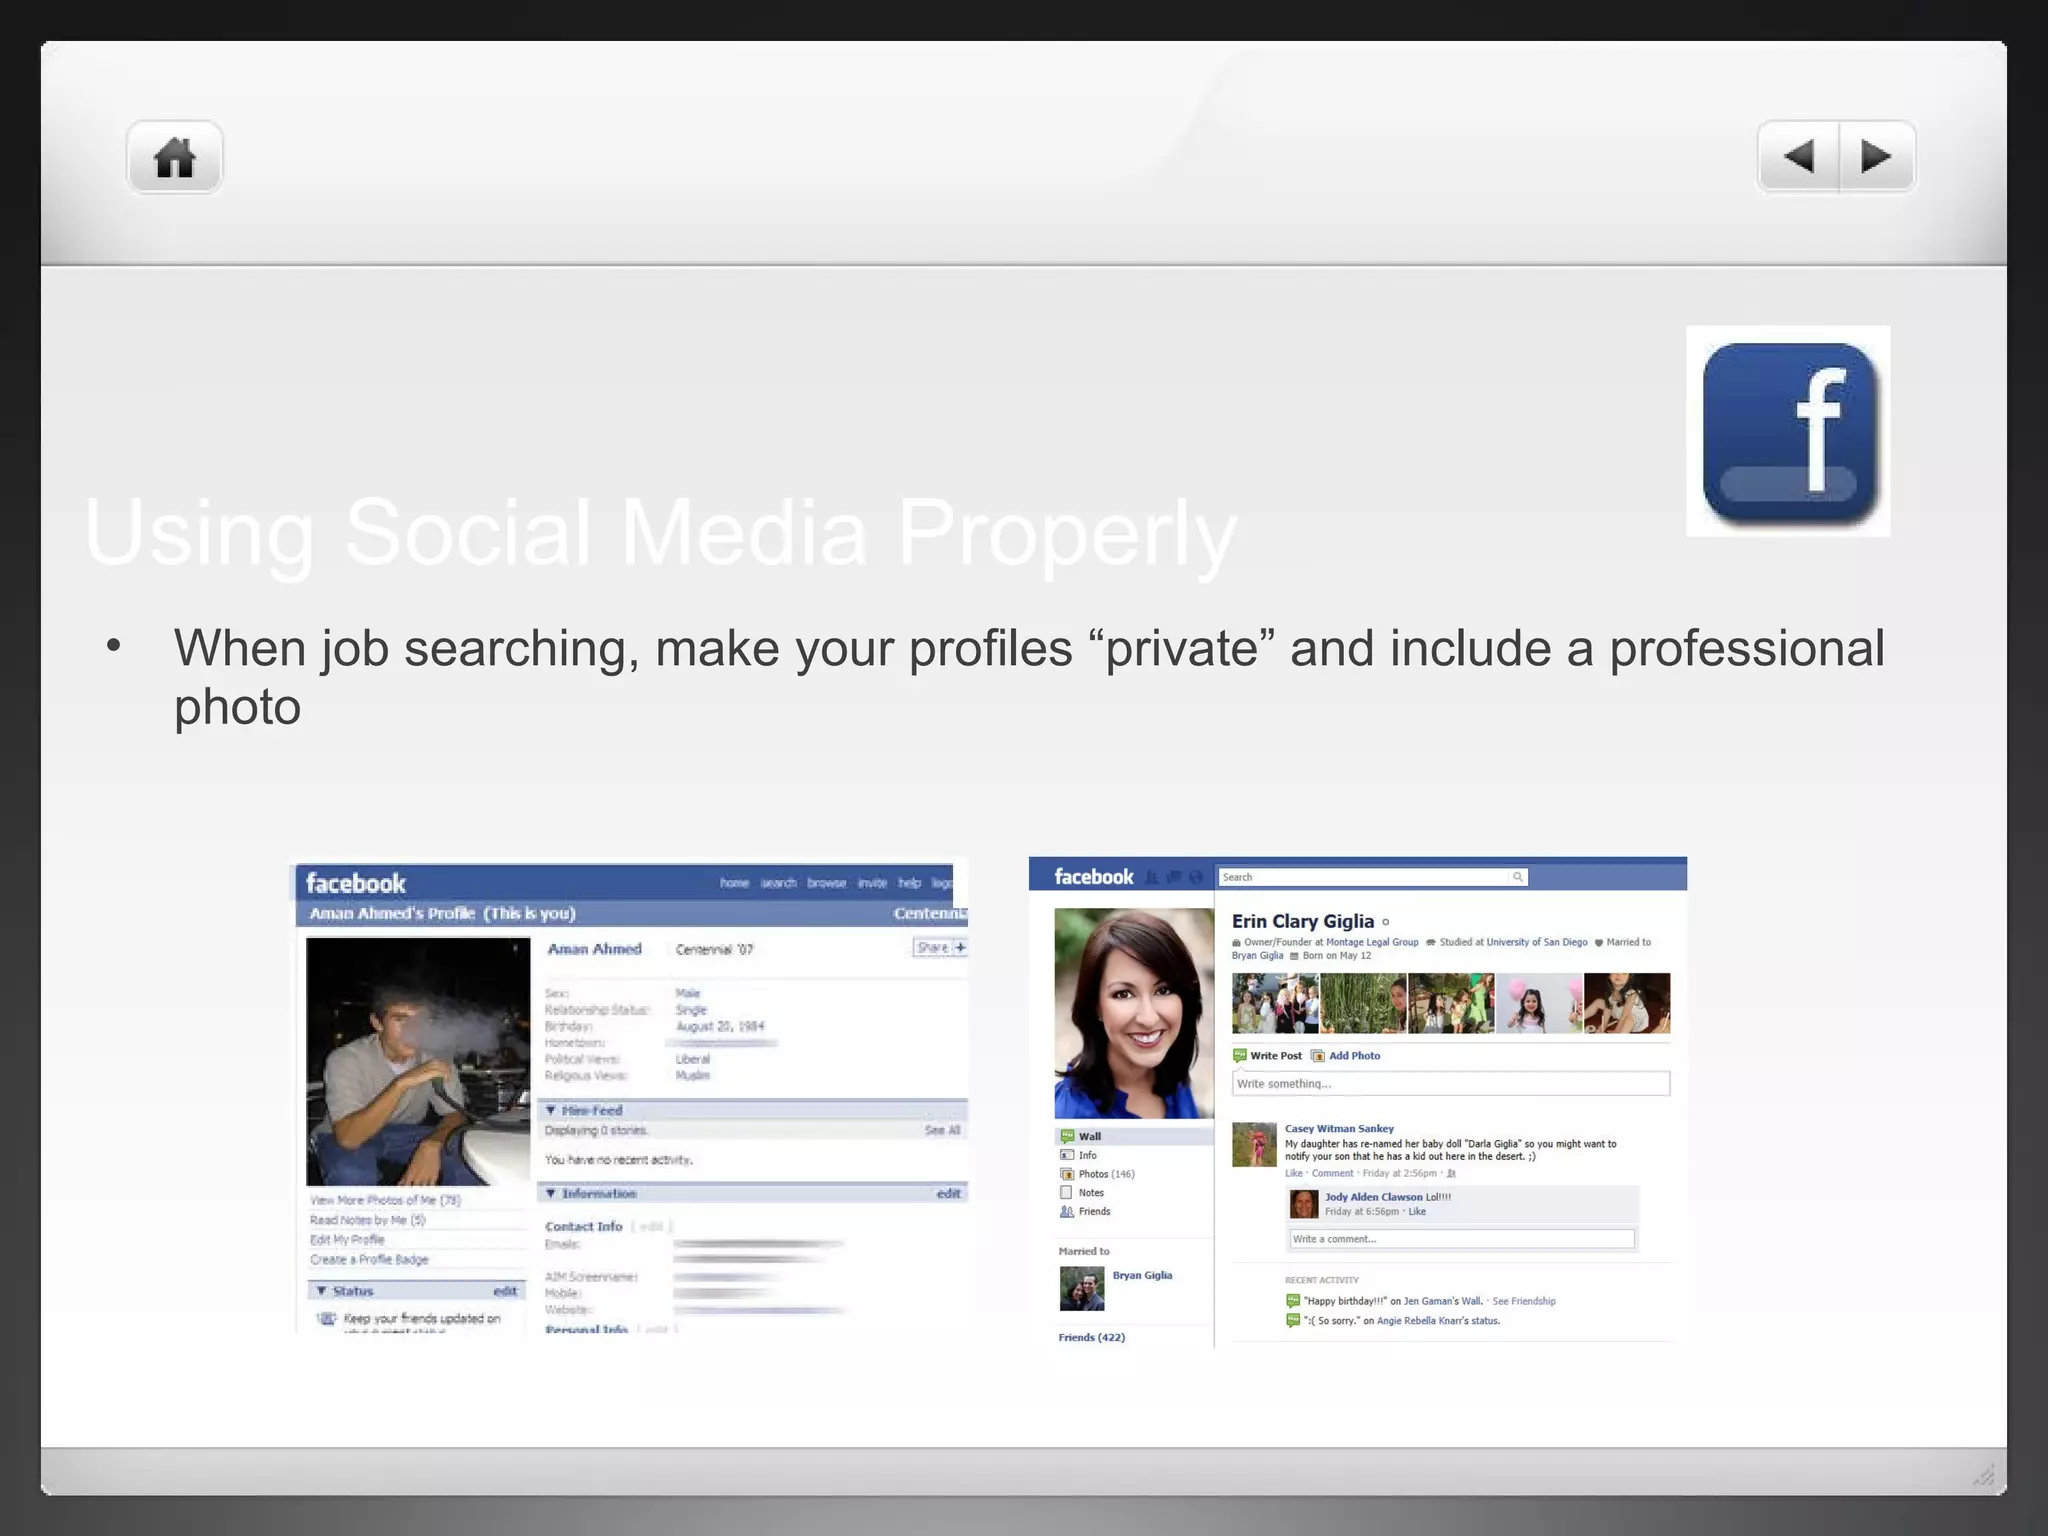Screen dimensions: 2048x1536
Task: Open Notes in Erin's sidebar
Action: tap(1091, 1193)
